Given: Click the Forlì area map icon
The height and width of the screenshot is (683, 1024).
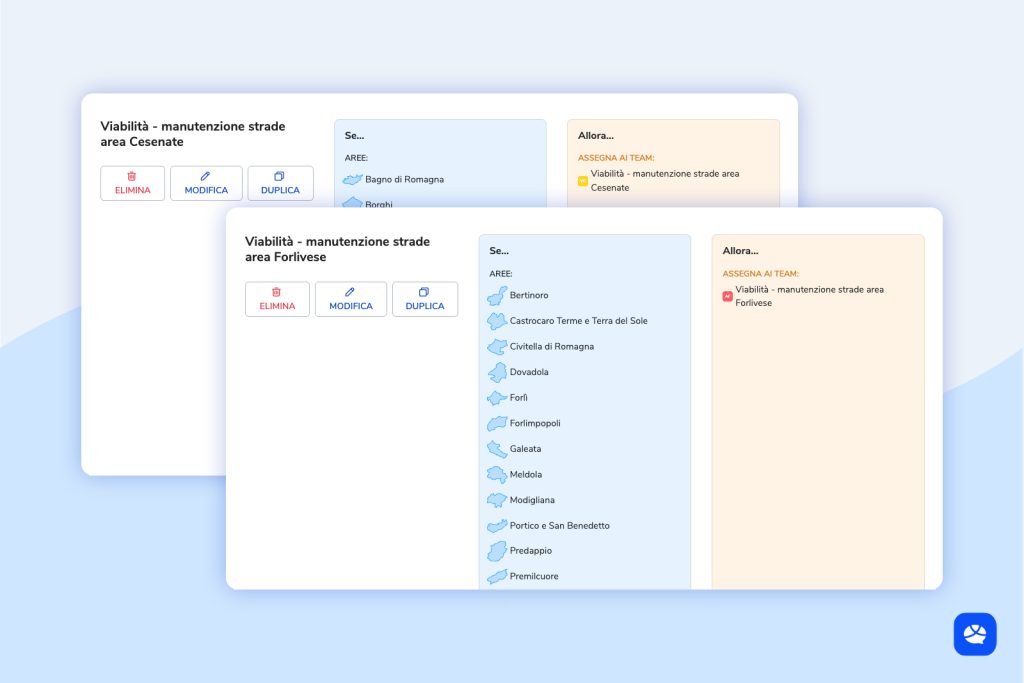Looking at the screenshot, I should pyautogui.click(x=497, y=398).
